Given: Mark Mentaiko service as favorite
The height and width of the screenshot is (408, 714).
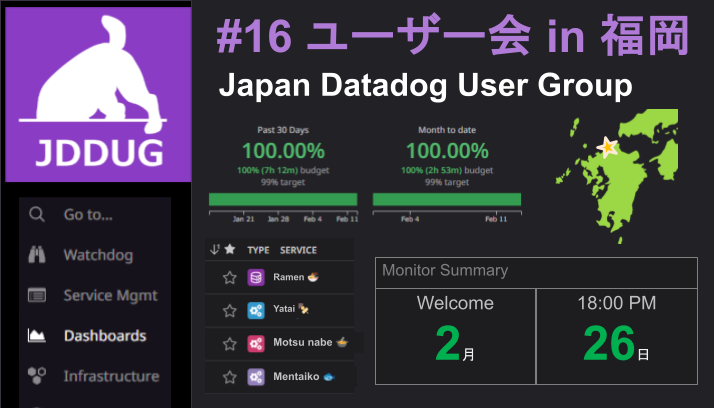Looking at the screenshot, I should [x=229, y=377].
